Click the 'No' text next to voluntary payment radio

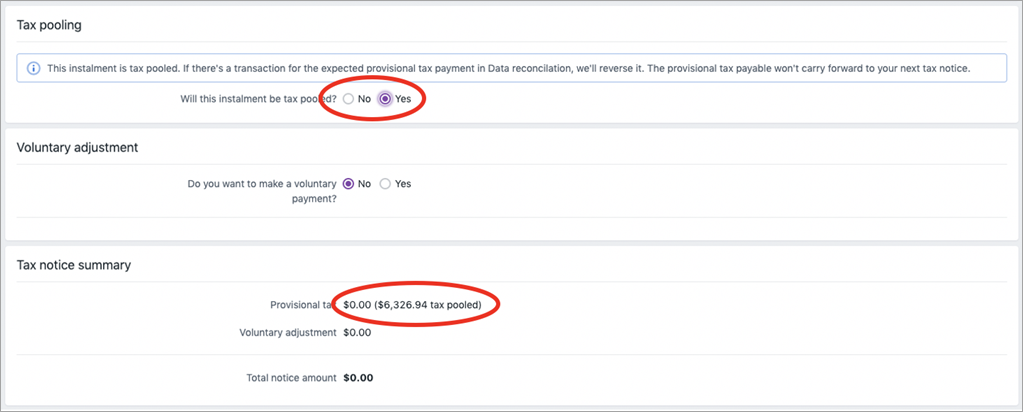[x=364, y=184]
